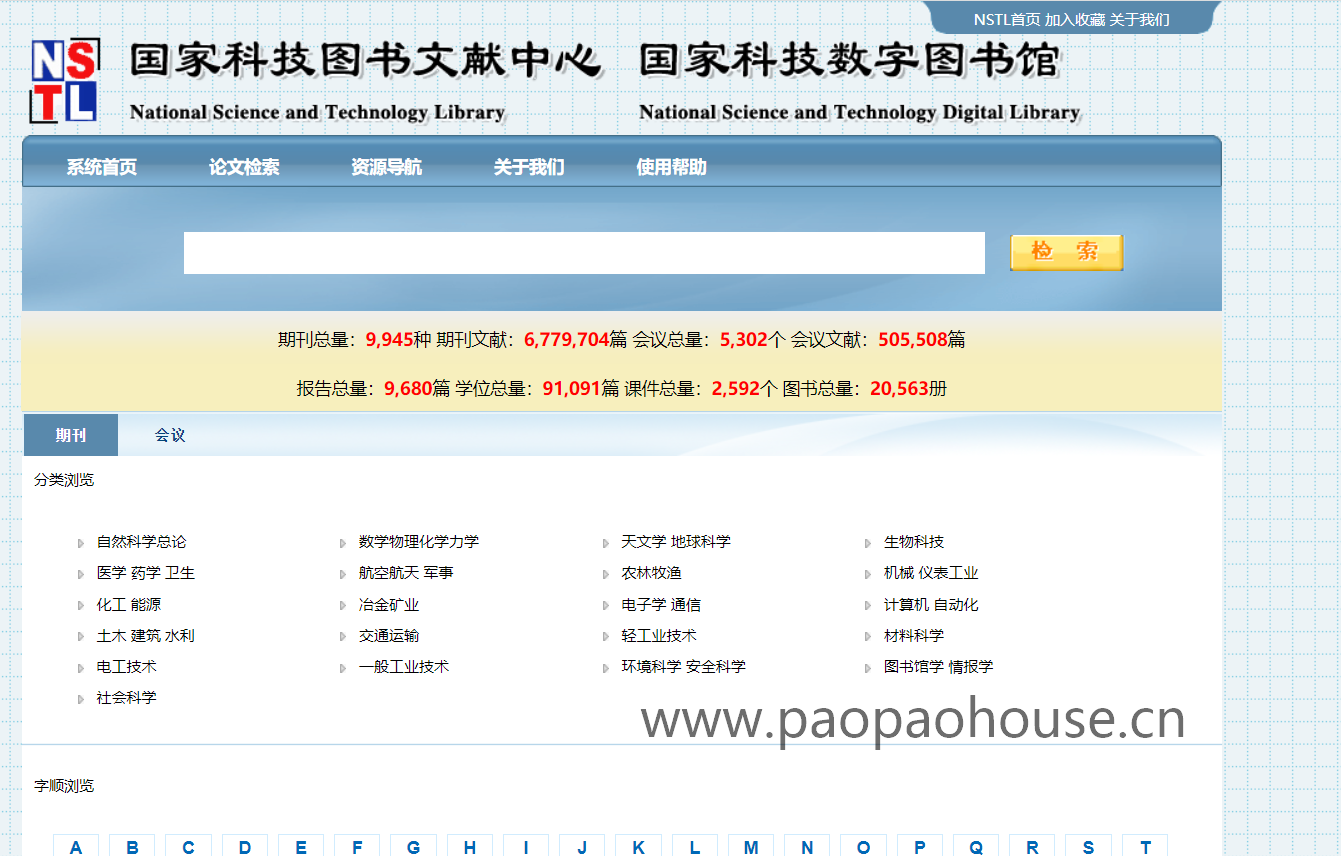1341x856 pixels.
Task: Browse titles starting with letter D
Action: pyautogui.click(x=245, y=847)
